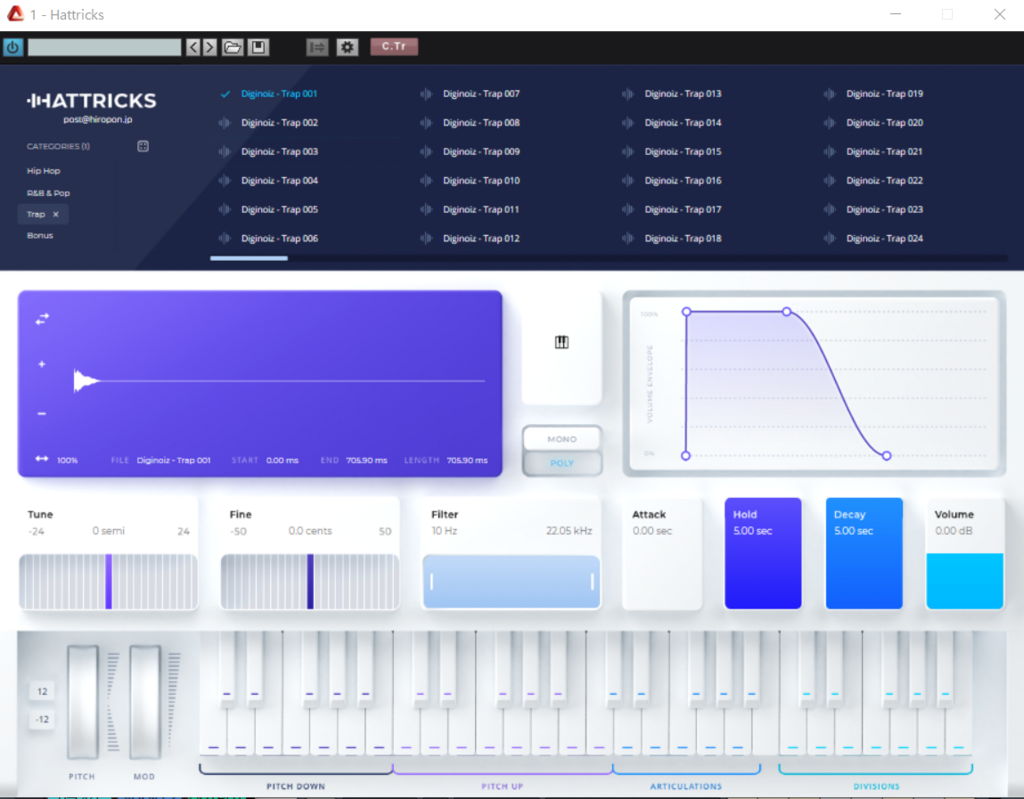The width and height of the screenshot is (1024, 799).
Task: Select sample Diginoiz - Trap 023
Action: point(885,210)
